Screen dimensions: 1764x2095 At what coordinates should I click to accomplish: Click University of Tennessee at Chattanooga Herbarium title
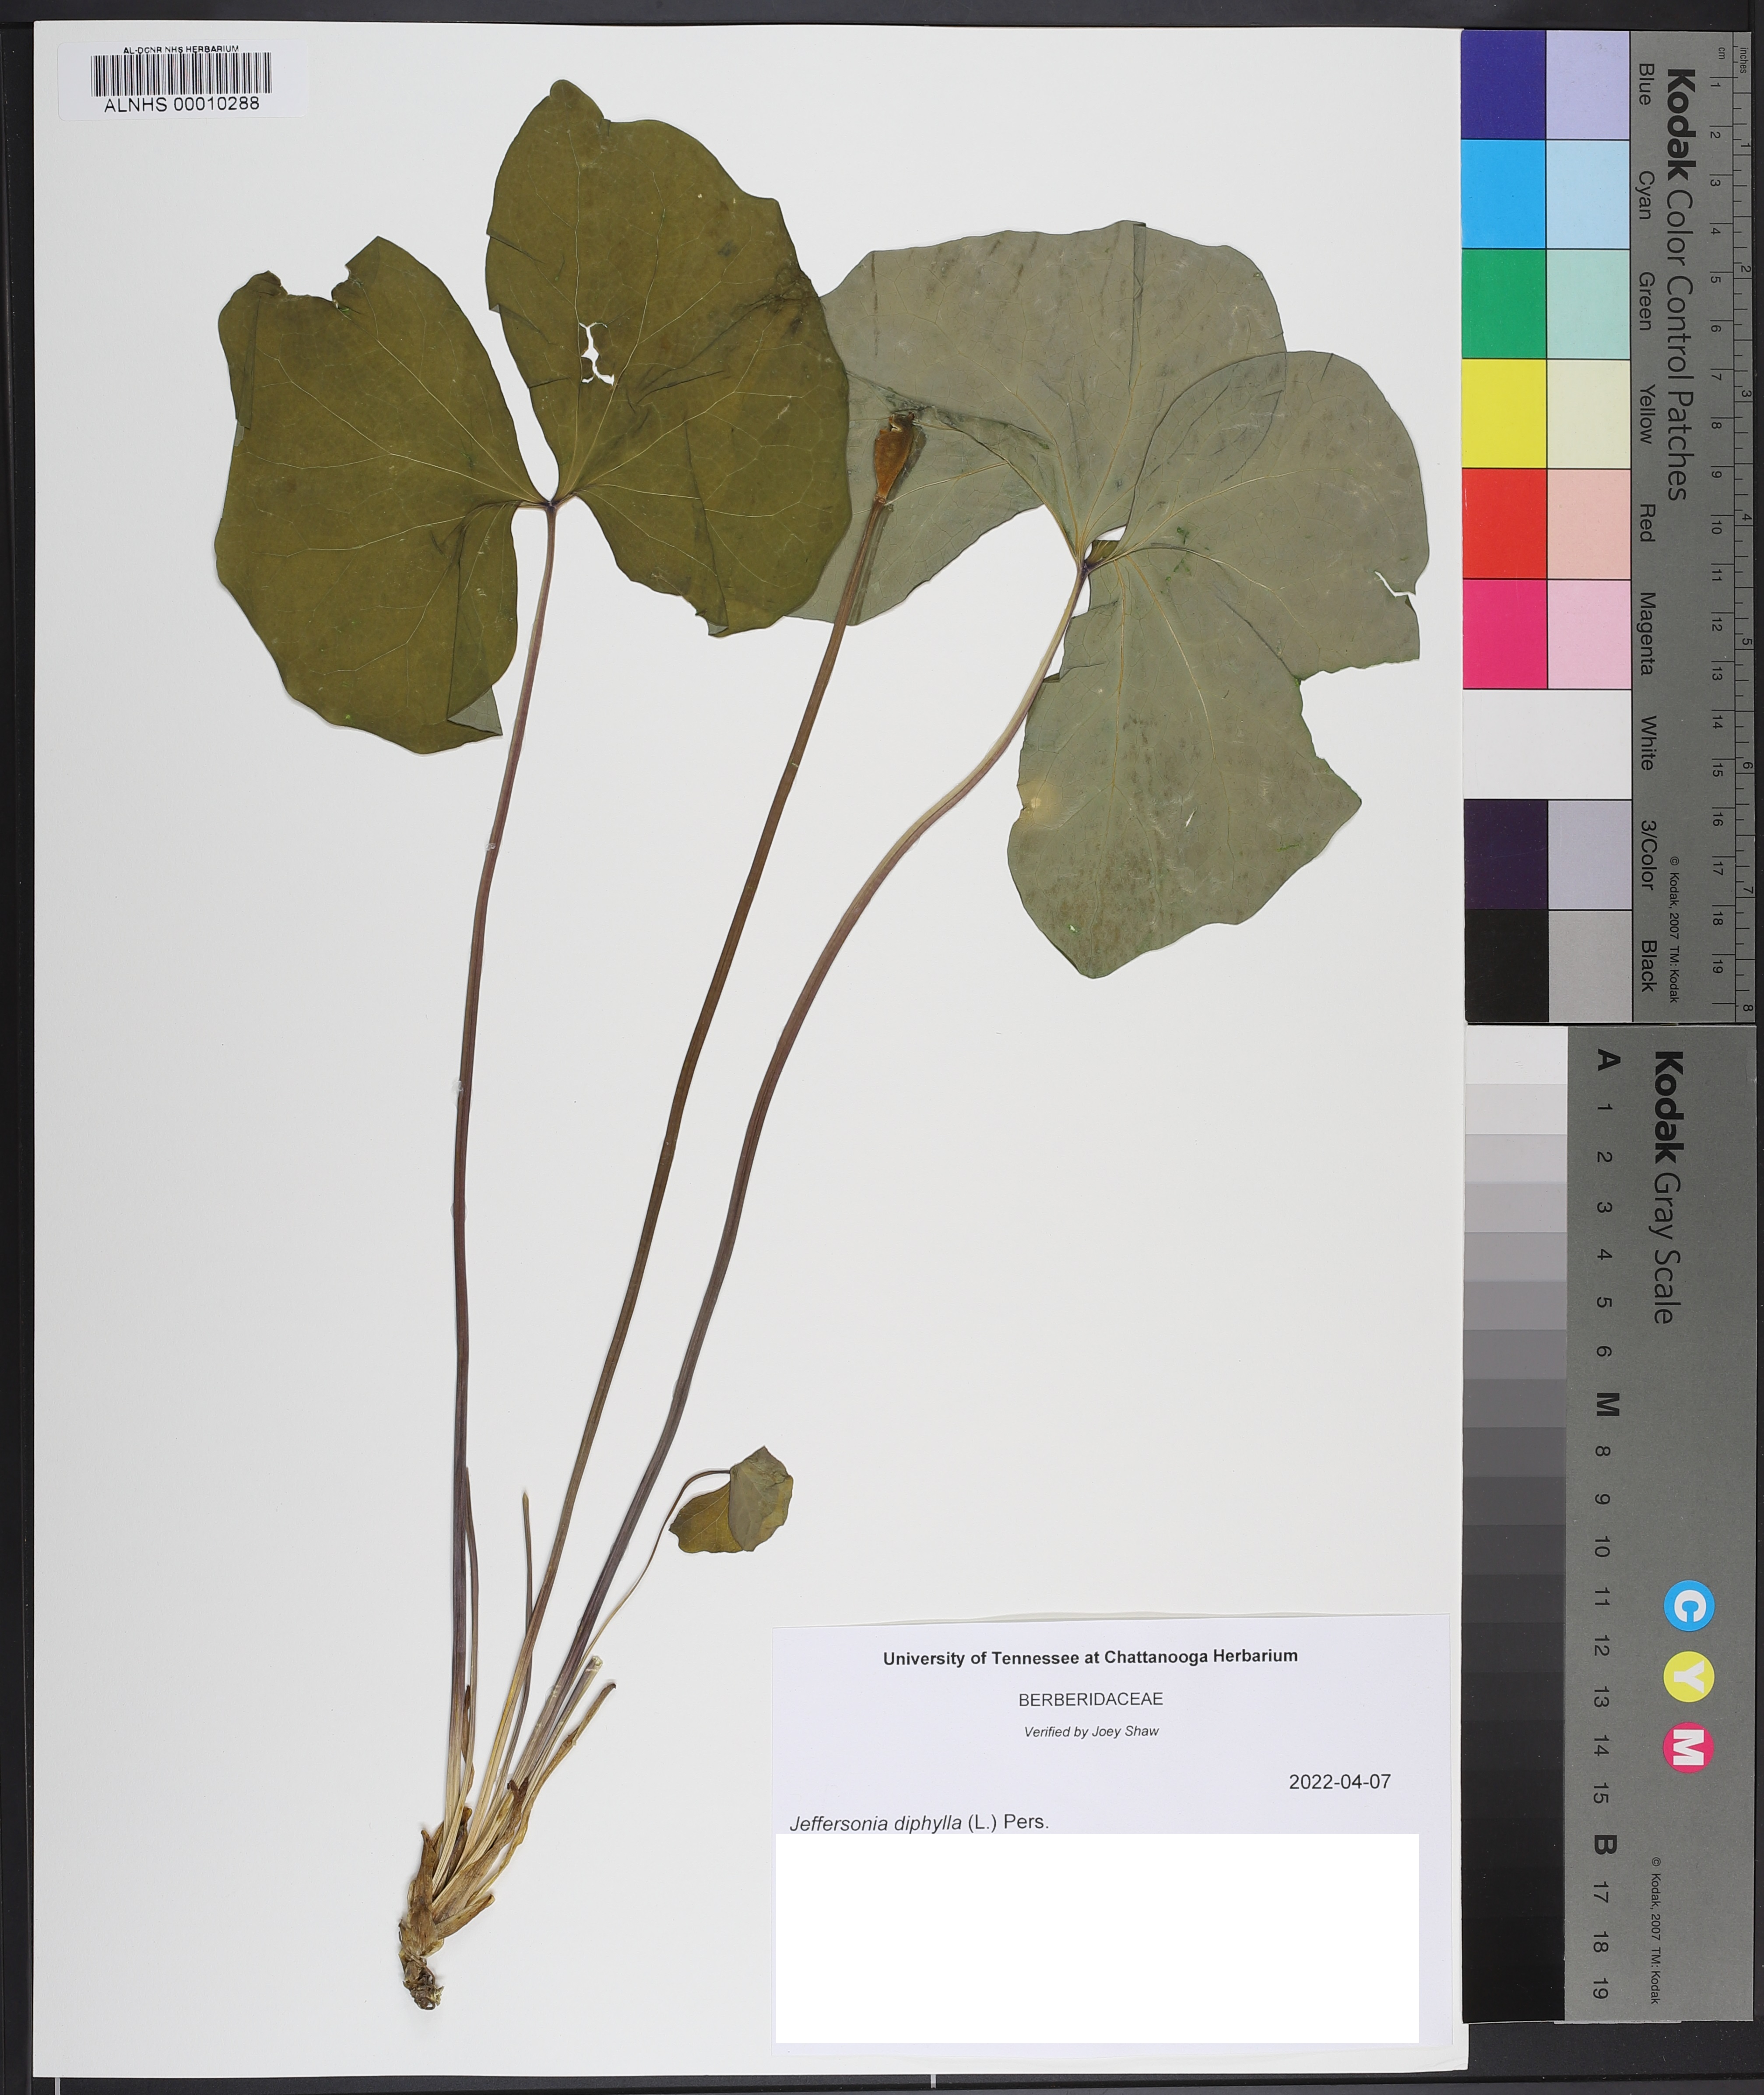click(x=1090, y=1657)
